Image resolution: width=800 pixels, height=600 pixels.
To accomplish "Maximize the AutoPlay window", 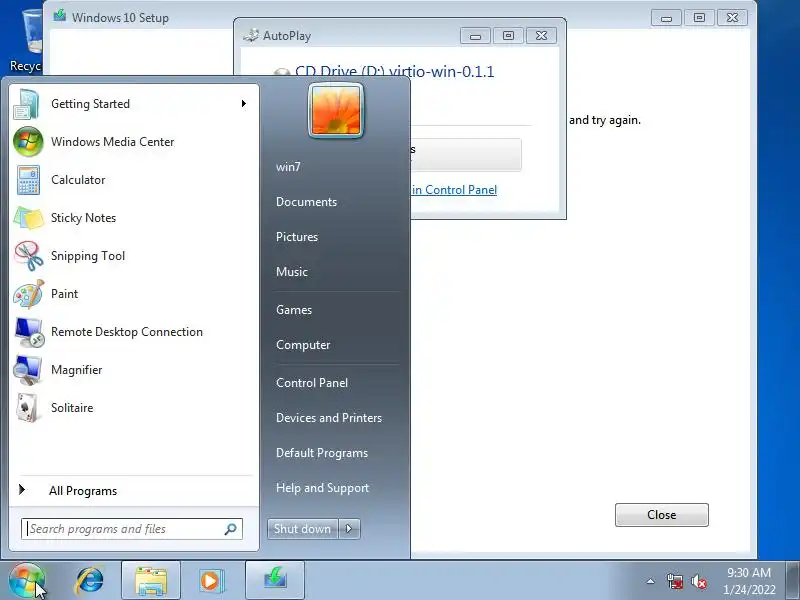I will tap(508, 36).
